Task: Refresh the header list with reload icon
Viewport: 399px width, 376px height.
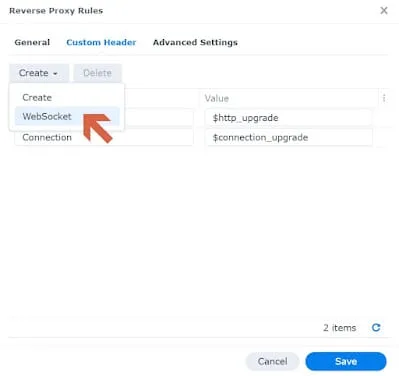Action: 376,327
